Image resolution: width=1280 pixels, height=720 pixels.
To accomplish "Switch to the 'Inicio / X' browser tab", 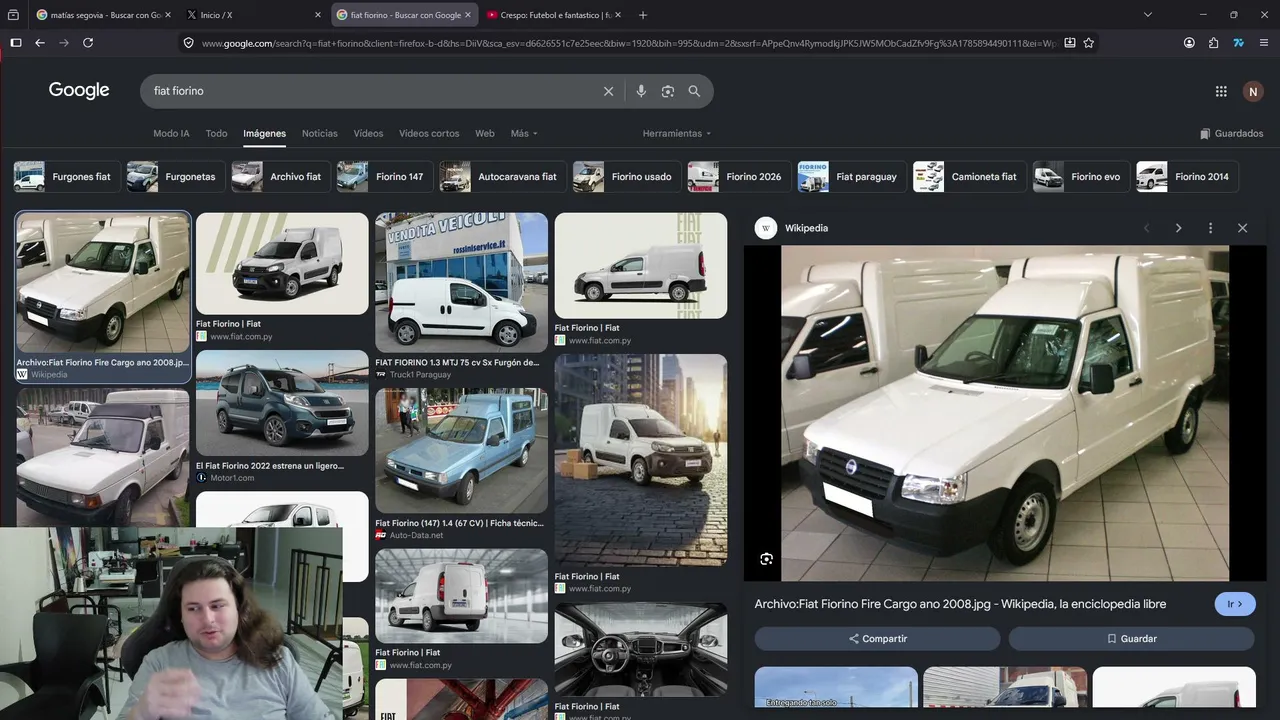I will point(254,15).
